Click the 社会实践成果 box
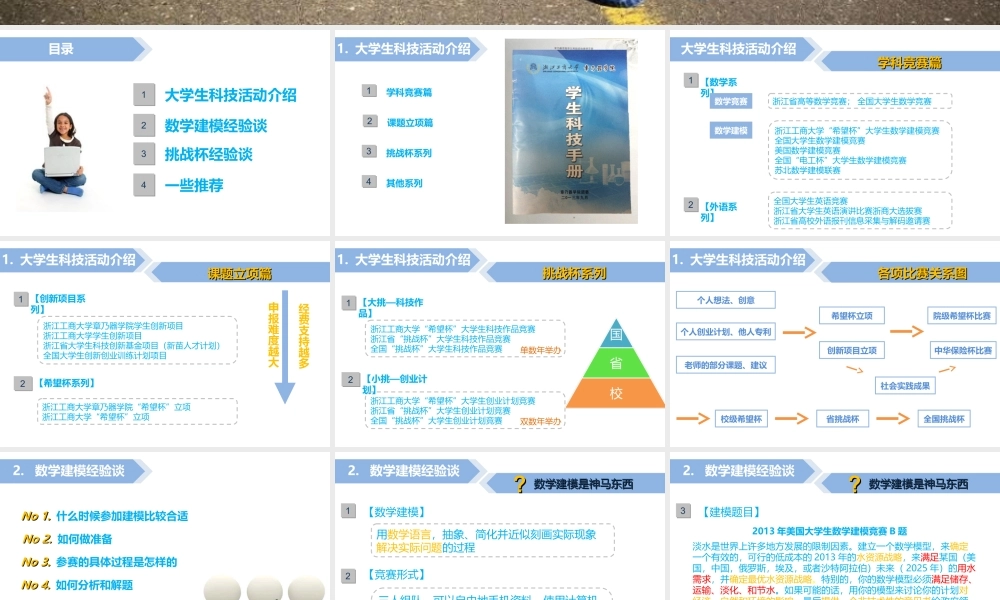 (905, 385)
